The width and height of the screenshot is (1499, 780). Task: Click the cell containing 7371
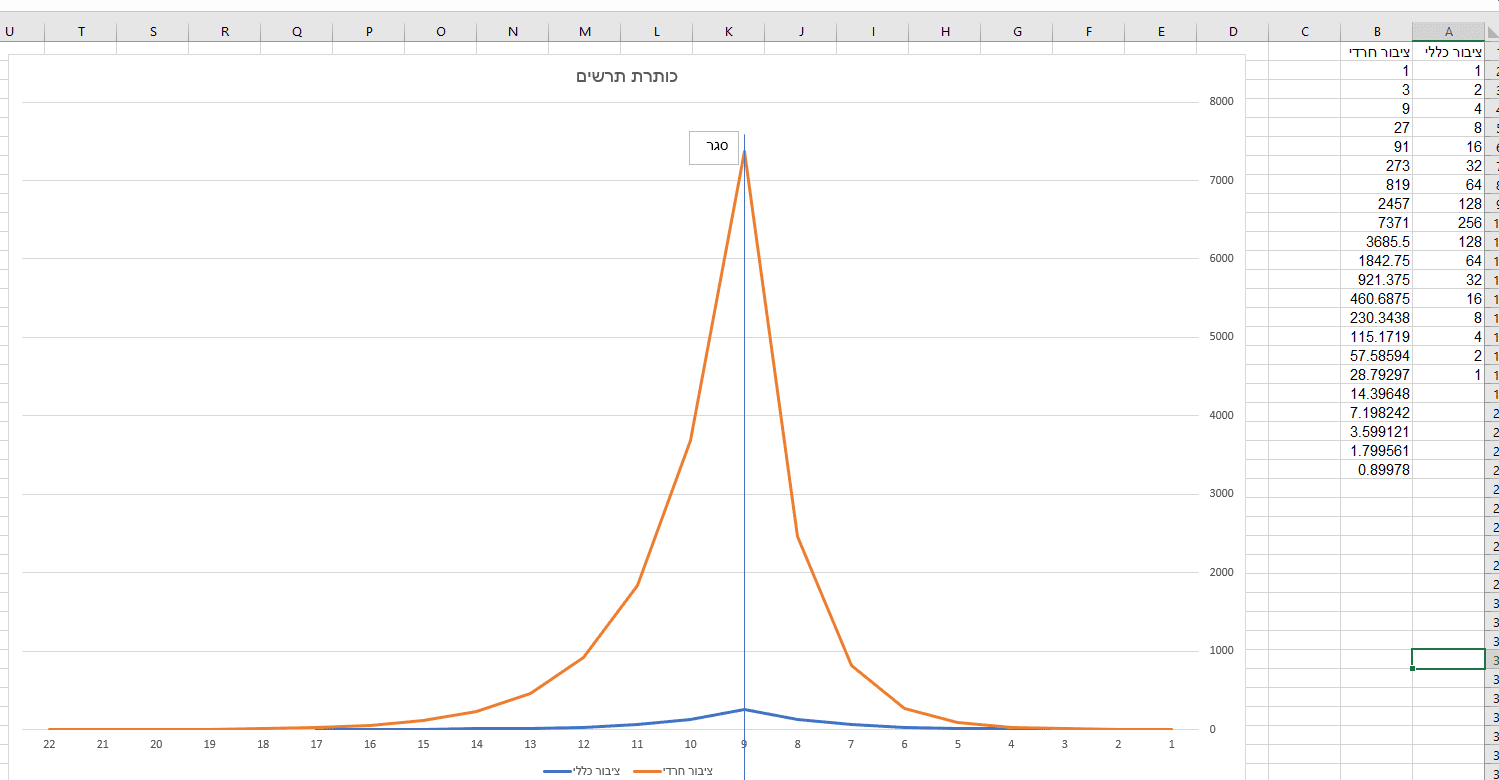point(1377,223)
